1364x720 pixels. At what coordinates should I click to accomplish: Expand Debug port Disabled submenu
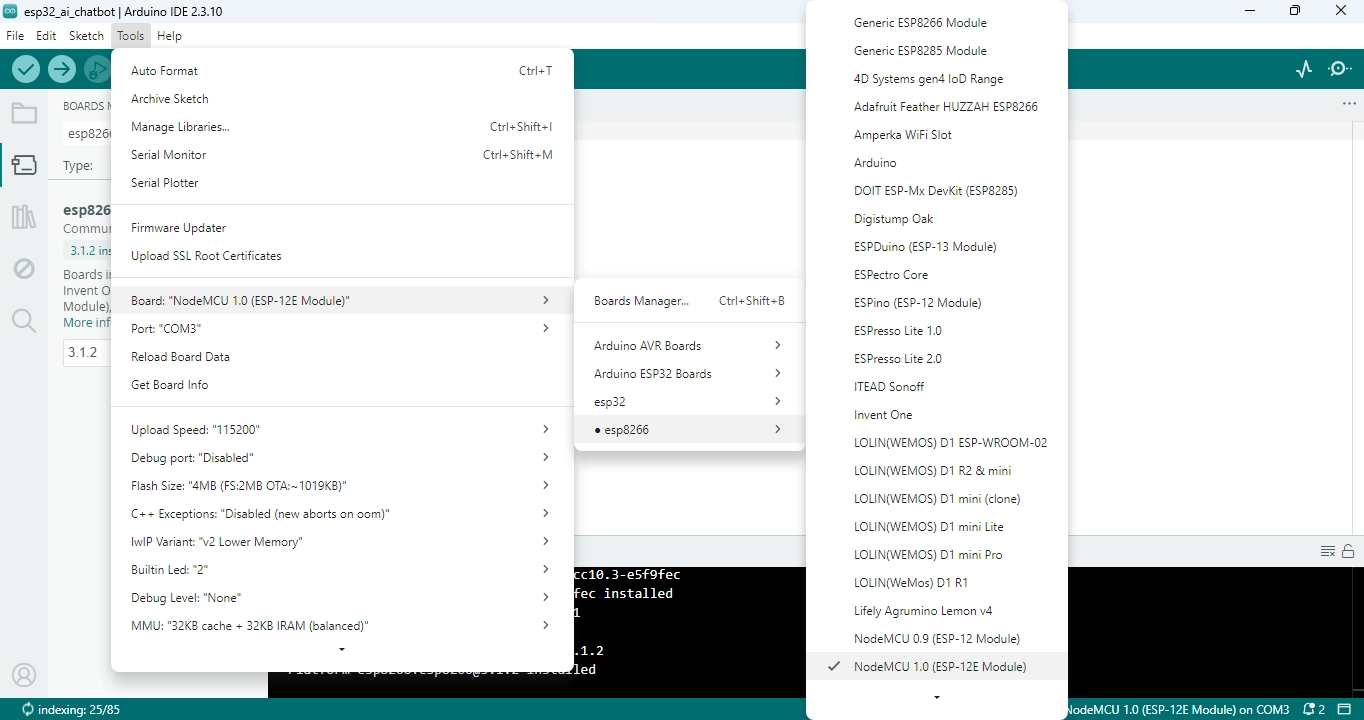tap(342, 458)
